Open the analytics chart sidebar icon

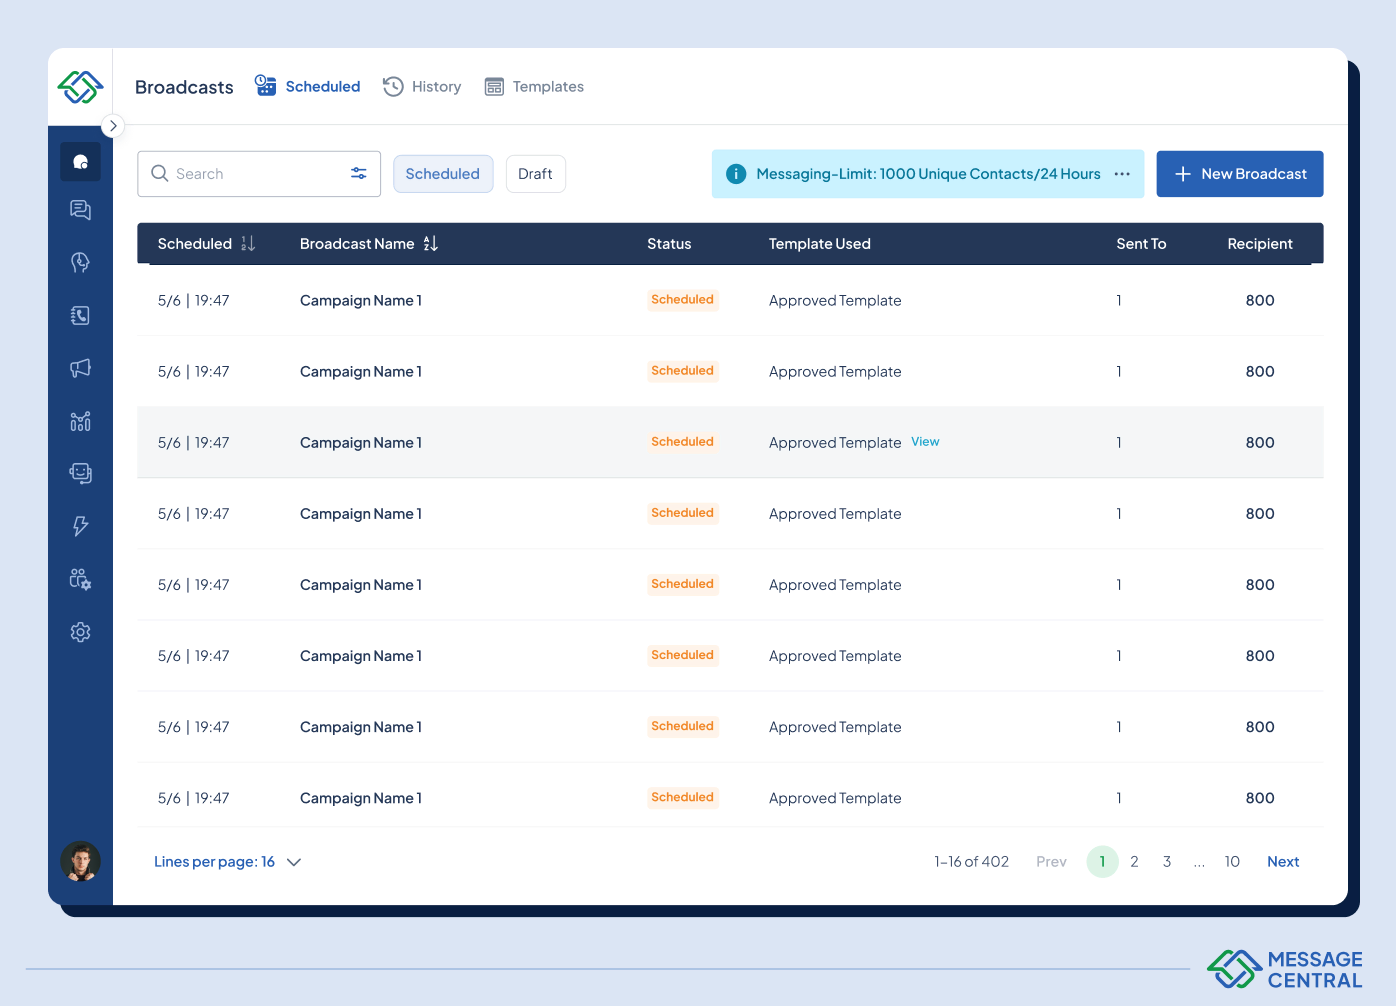[x=80, y=421]
